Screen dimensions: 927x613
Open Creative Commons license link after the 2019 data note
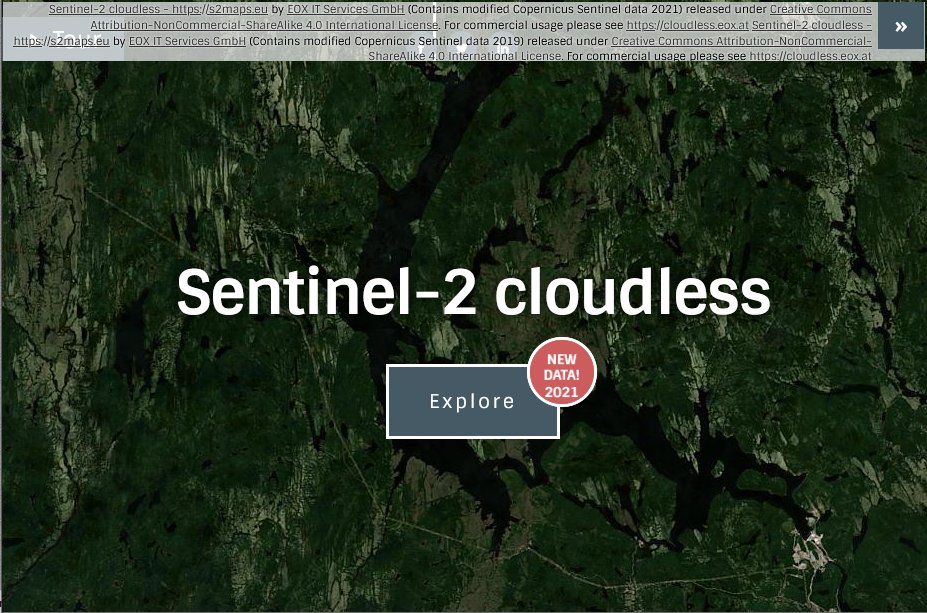[x=741, y=41]
